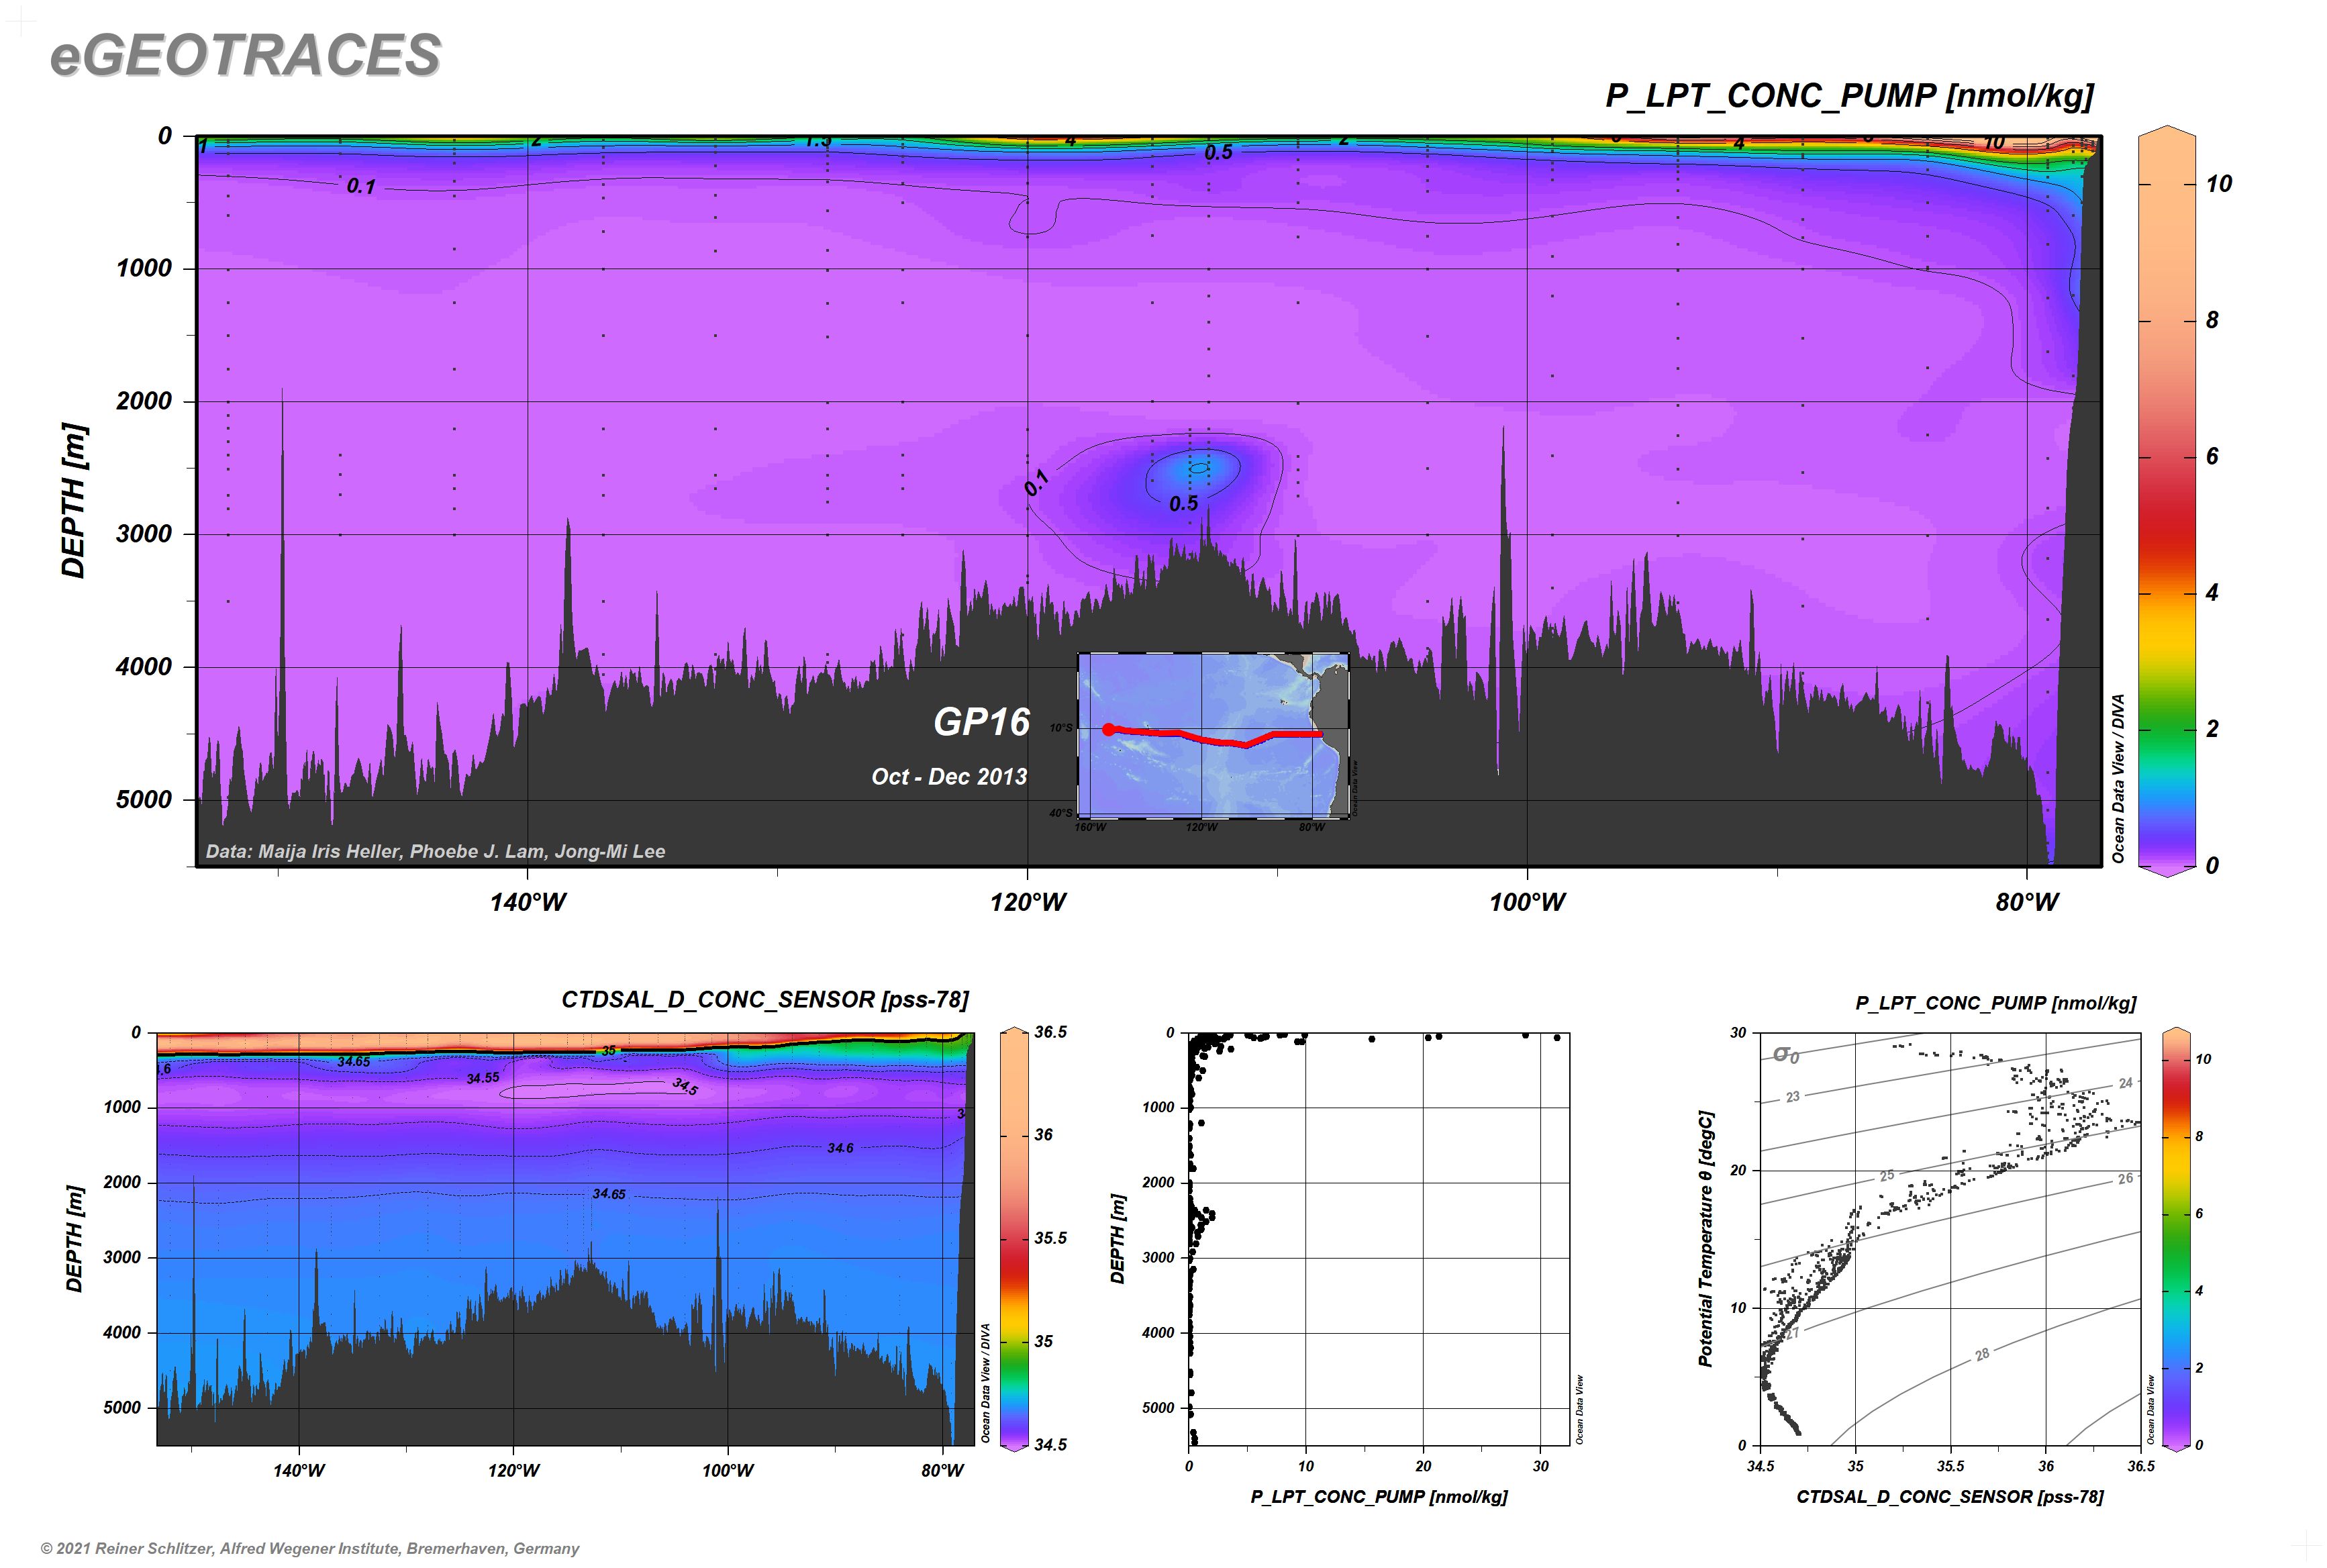Screen dimensions: 2327x1568
Task: Click the data credit line with Maija Iris Heller
Action: [435, 852]
